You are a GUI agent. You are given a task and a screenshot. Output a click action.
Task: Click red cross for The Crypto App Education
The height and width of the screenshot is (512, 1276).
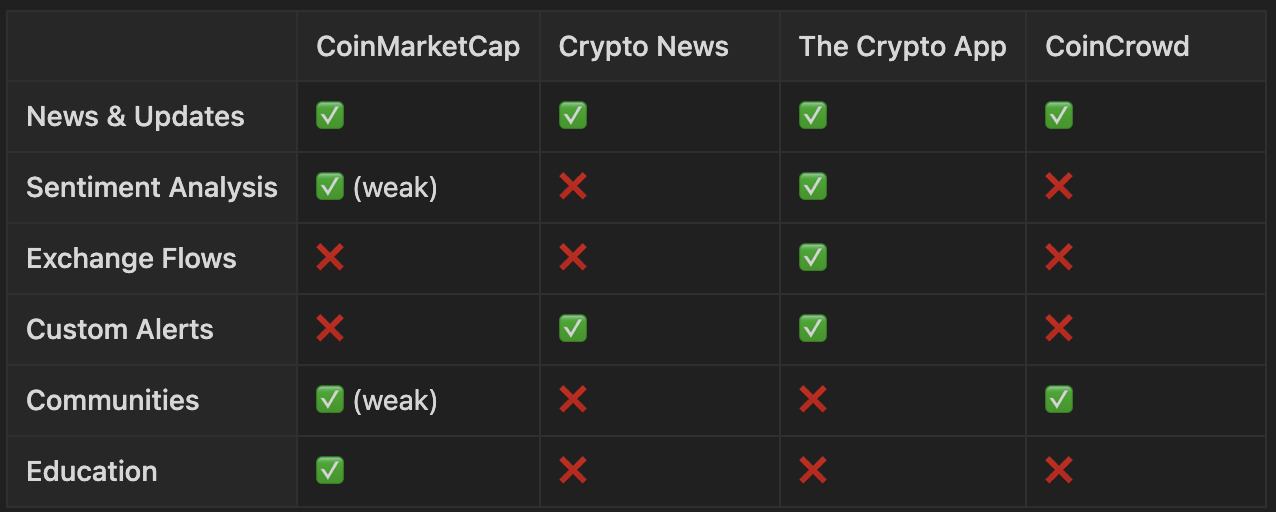click(x=813, y=471)
